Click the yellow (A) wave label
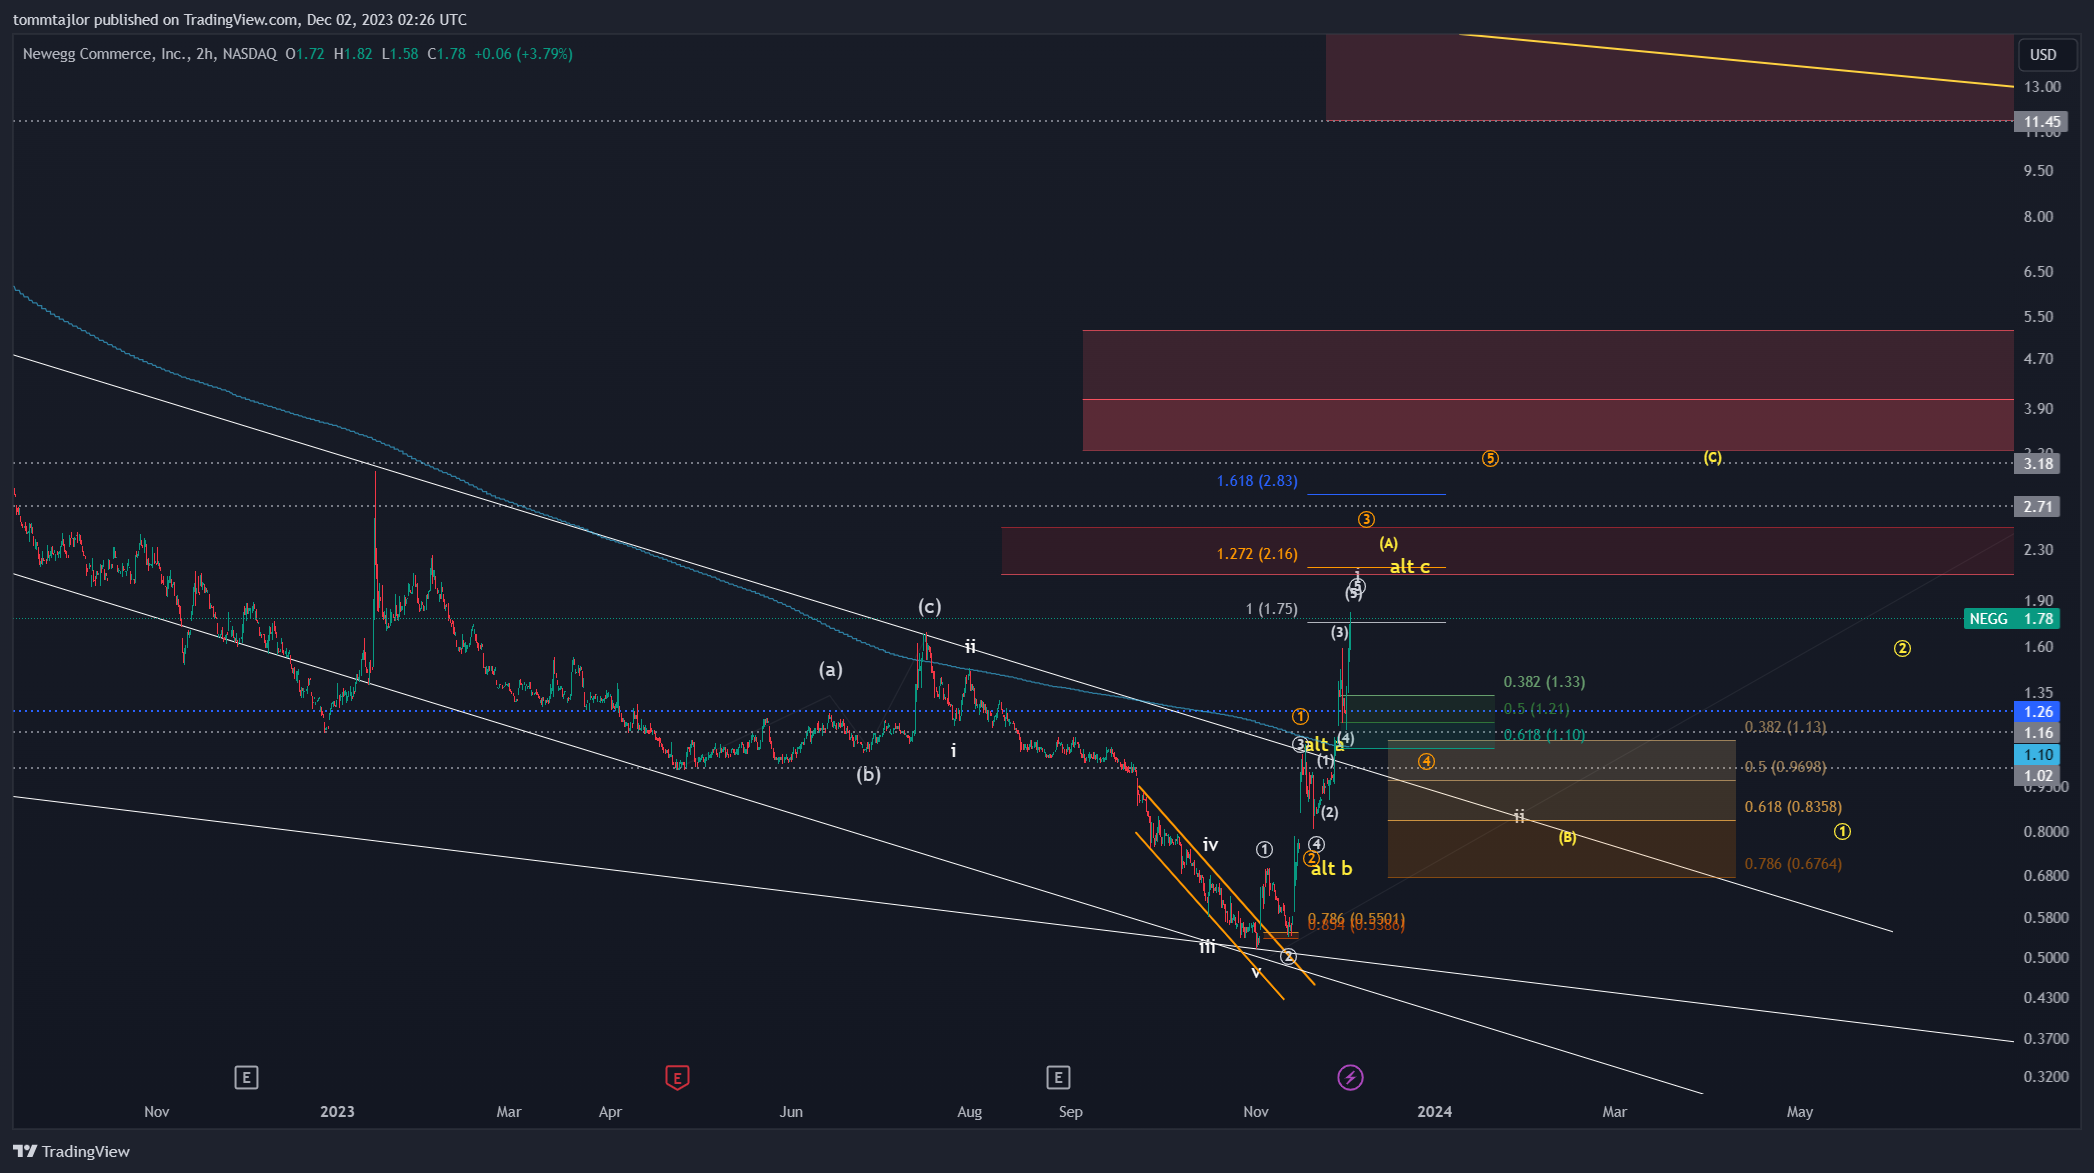The image size is (2094, 1173). click(1389, 544)
